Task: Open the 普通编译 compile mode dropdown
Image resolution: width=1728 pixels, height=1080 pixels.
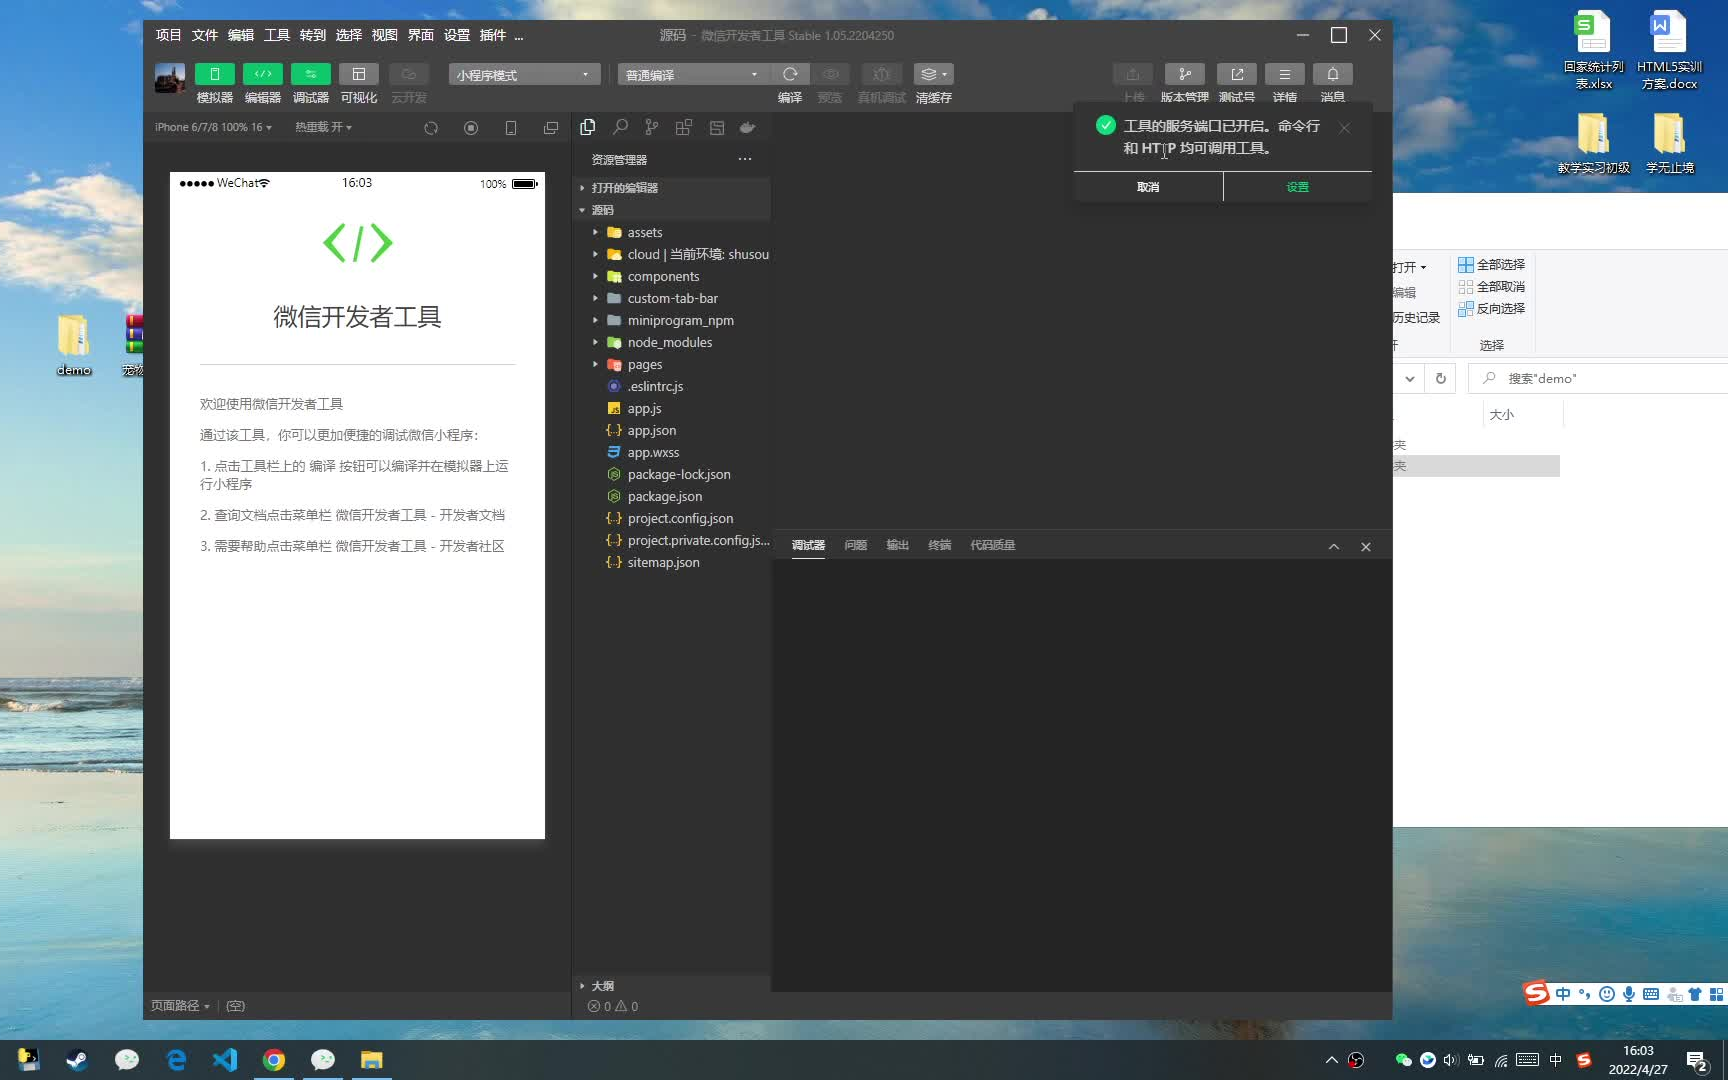Action: [x=692, y=75]
